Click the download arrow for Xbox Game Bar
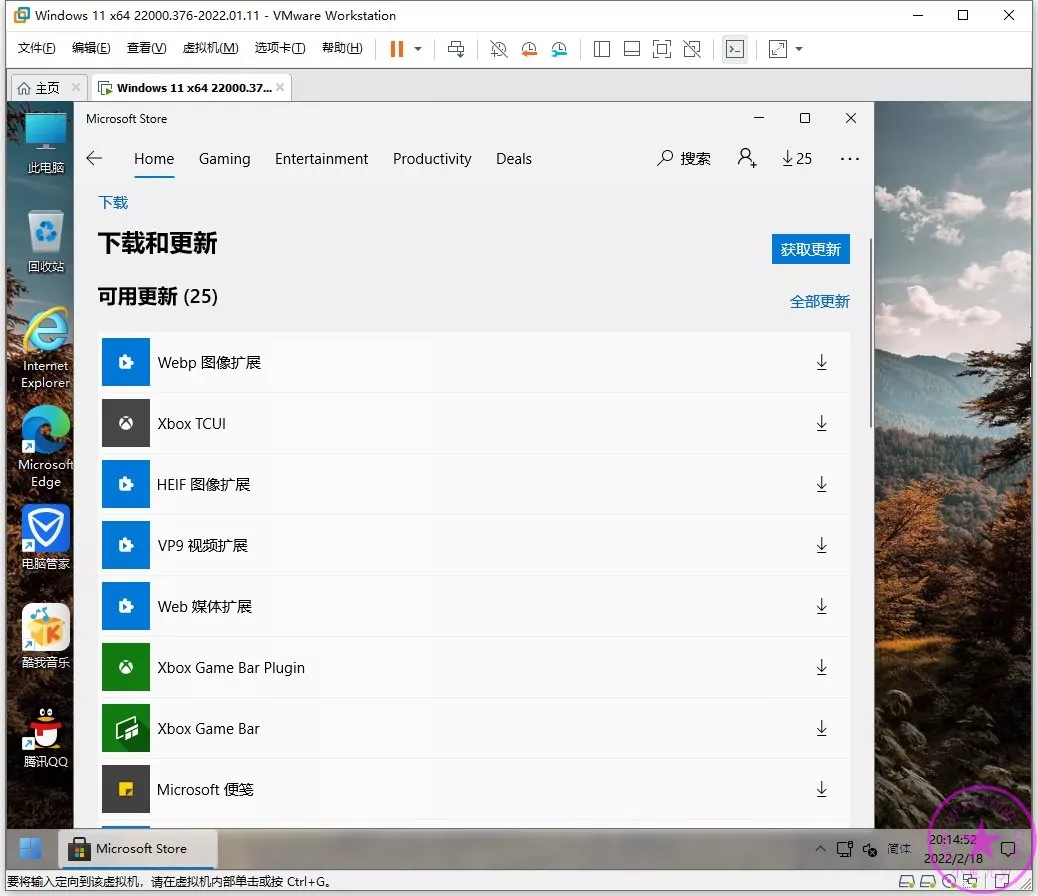1038x896 pixels. 821,728
